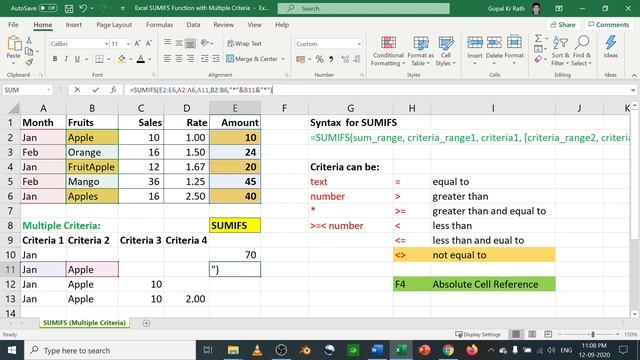Open Cell Styles gallery
The height and width of the screenshot is (360, 640).
(x=446, y=51)
